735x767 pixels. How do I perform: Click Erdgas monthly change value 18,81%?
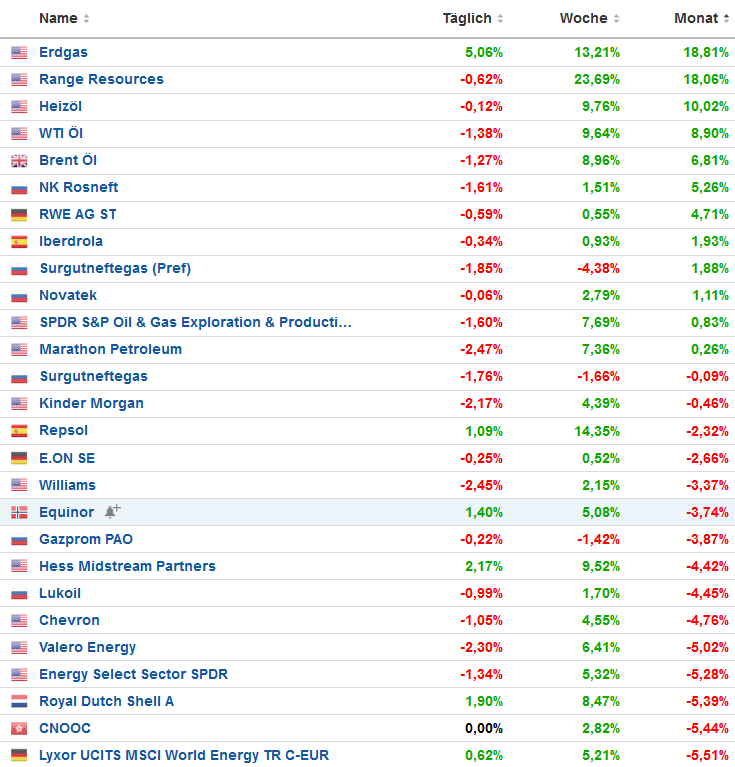(x=704, y=52)
